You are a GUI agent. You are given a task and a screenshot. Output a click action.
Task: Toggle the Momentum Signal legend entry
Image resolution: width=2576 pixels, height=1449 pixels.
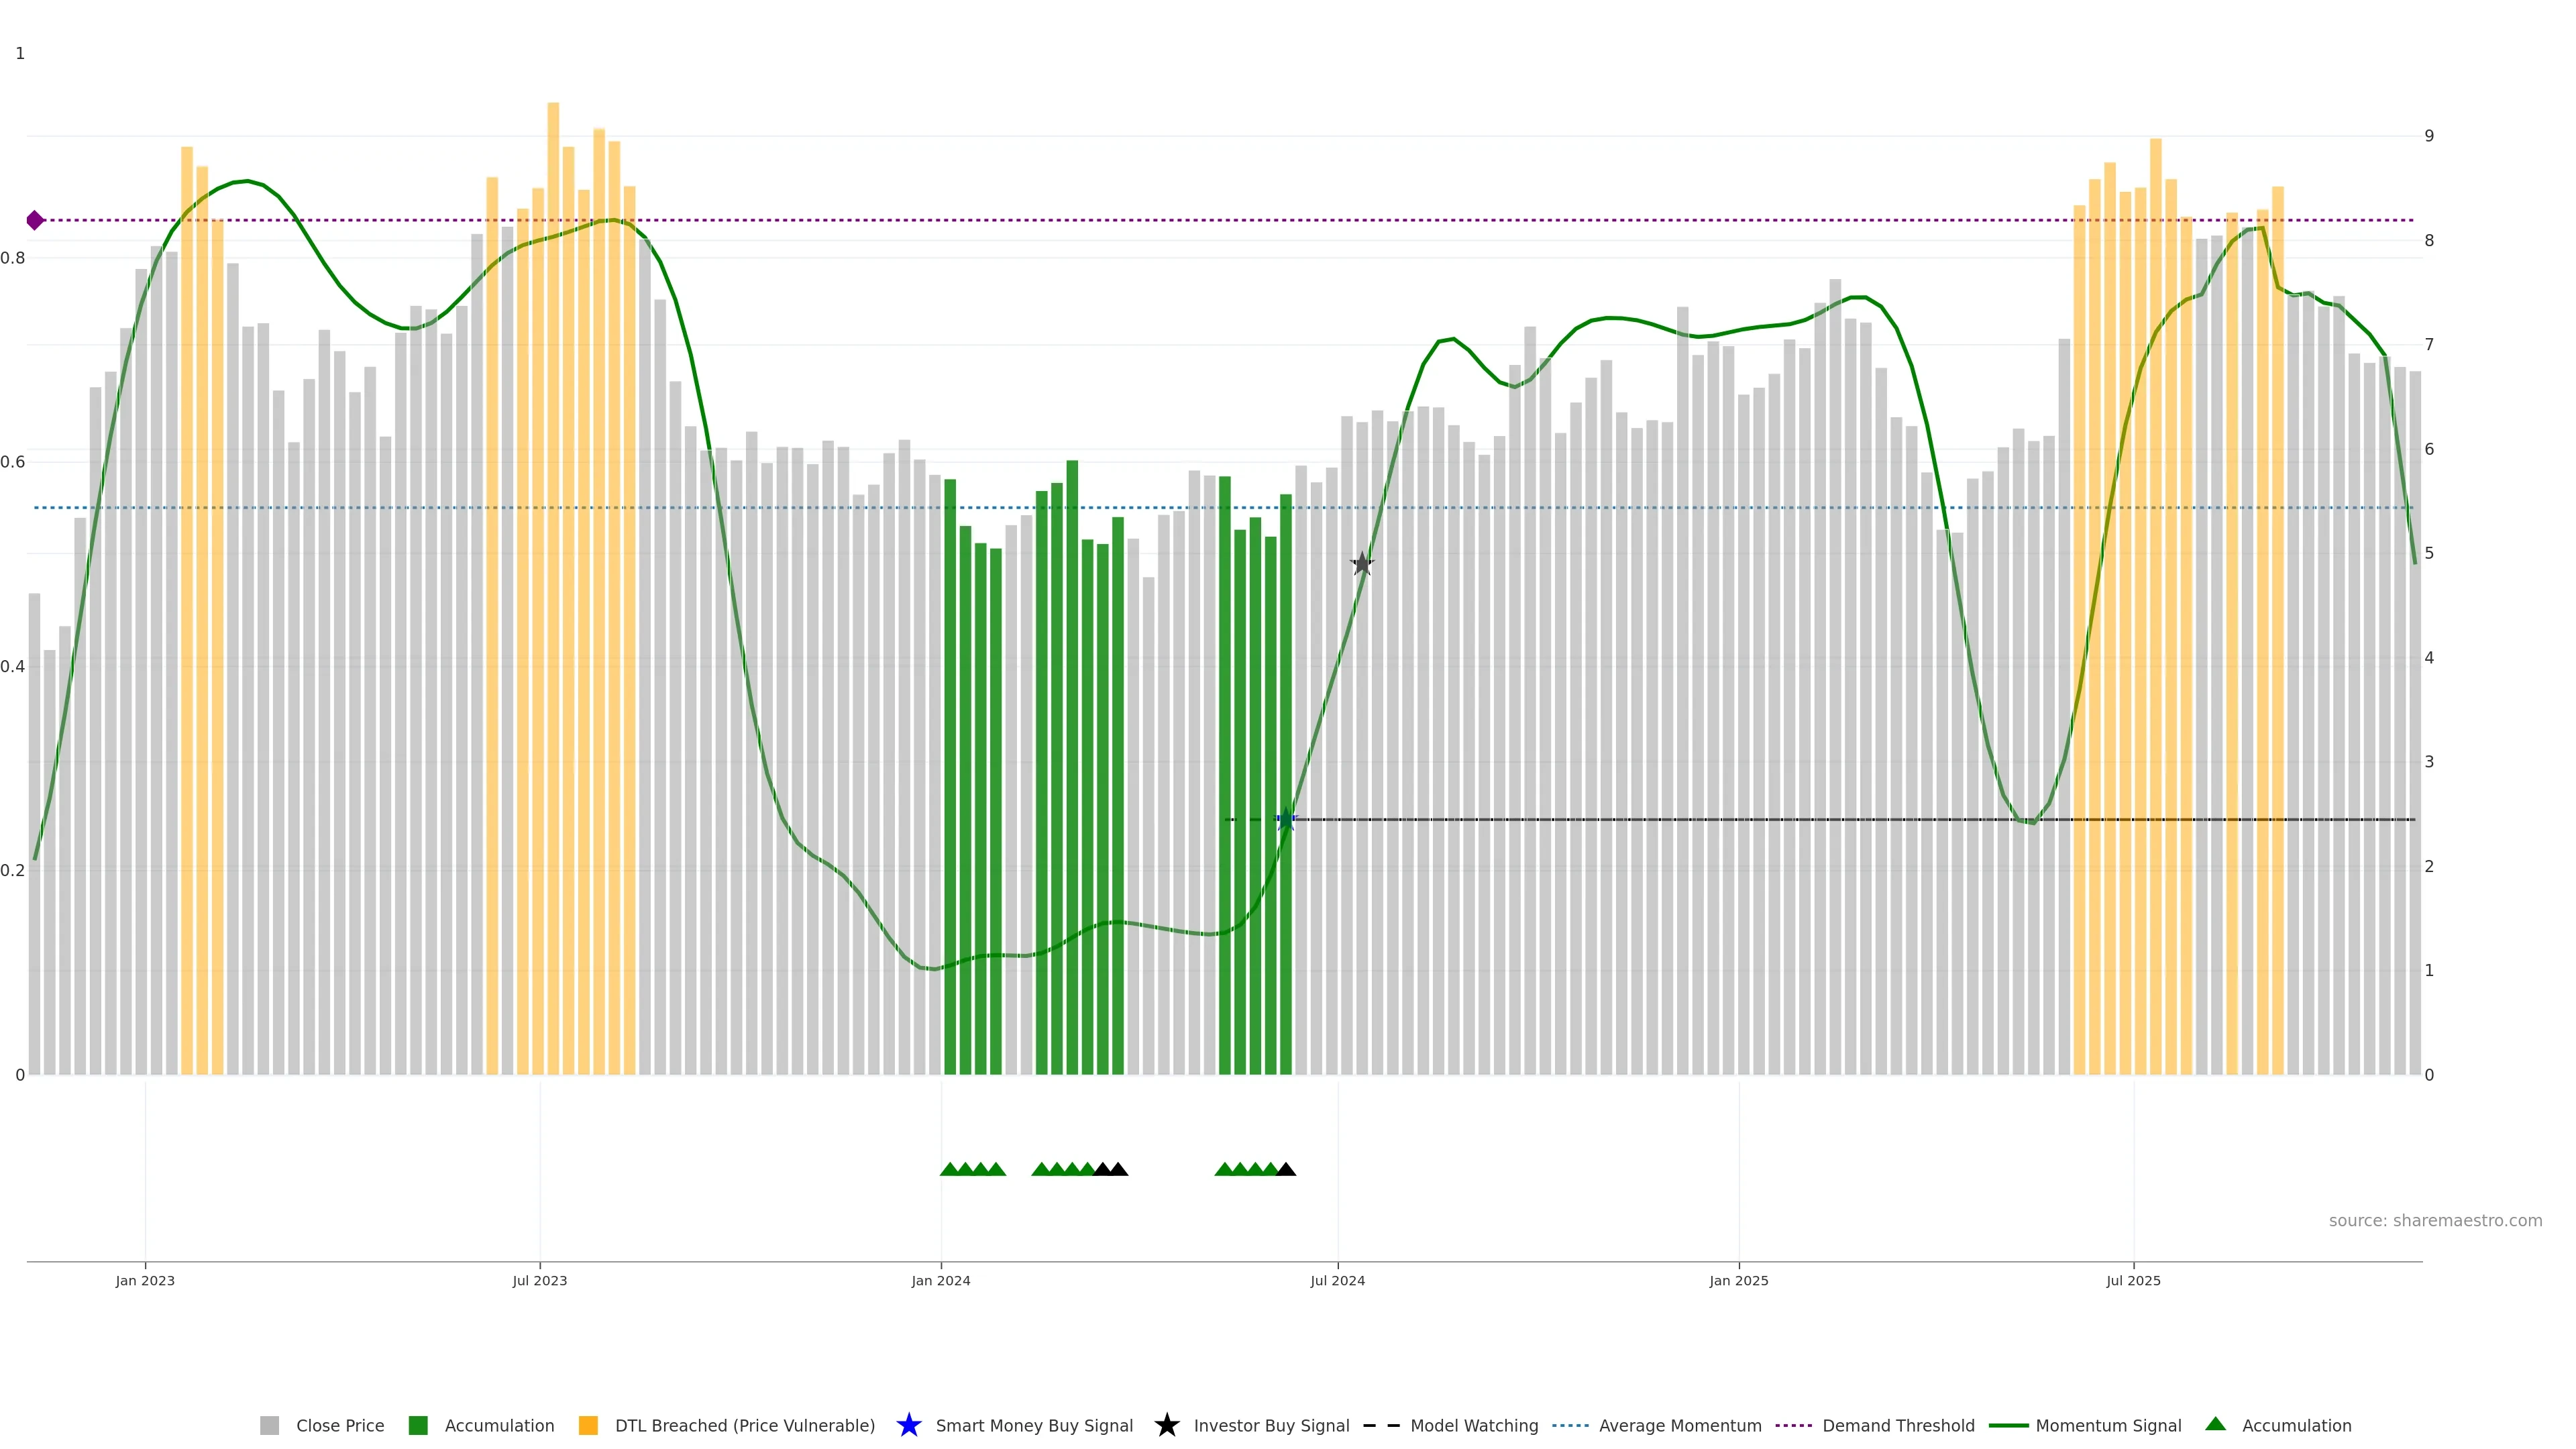[2108, 1426]
